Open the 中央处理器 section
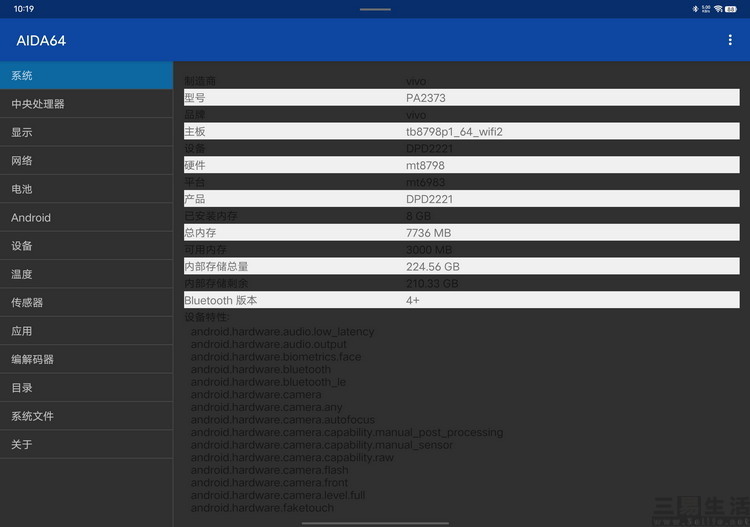 86,104
